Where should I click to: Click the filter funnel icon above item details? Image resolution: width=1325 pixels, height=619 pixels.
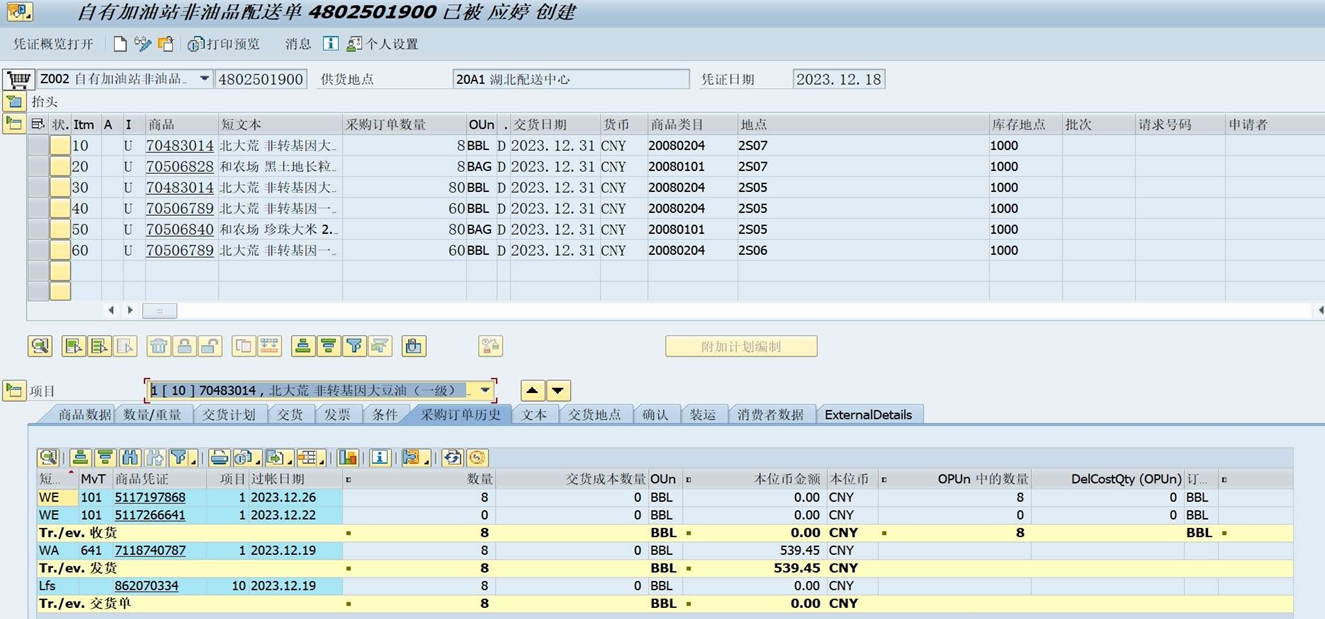(x=354, y=346)
